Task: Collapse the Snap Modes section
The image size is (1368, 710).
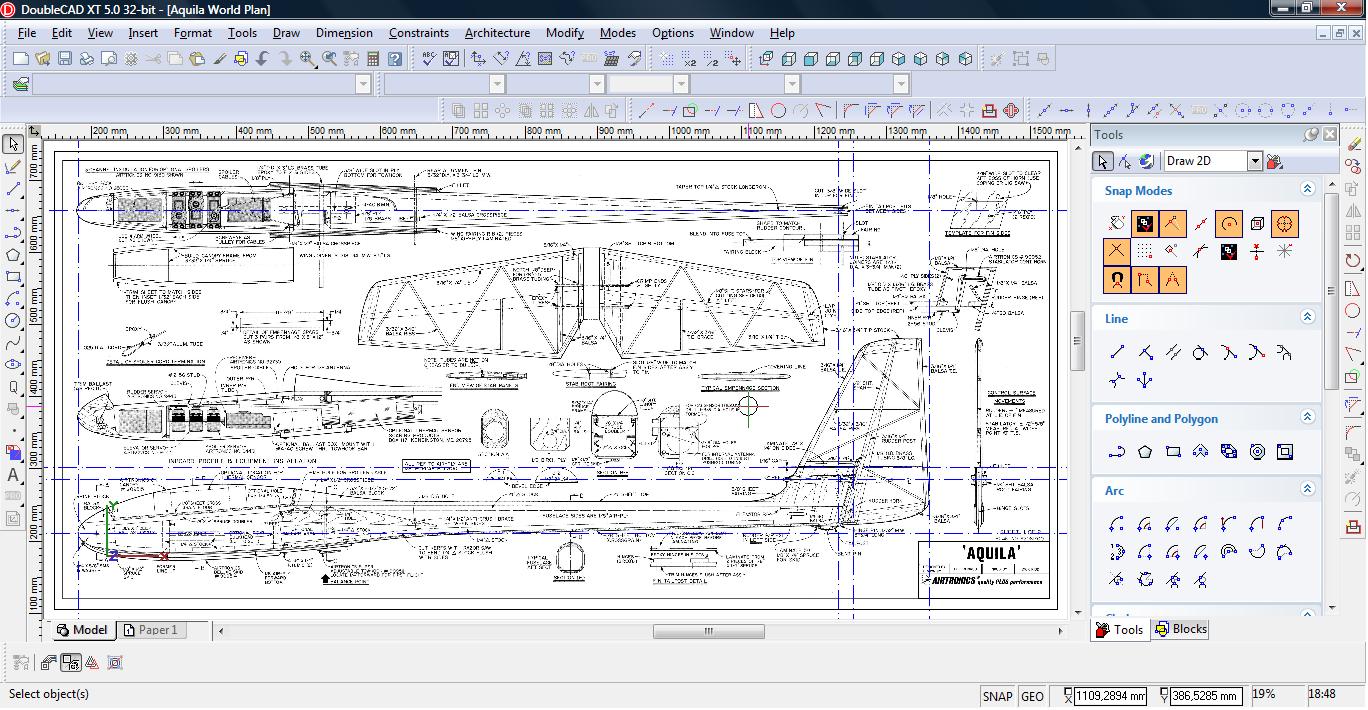Action: point(1307,189)
